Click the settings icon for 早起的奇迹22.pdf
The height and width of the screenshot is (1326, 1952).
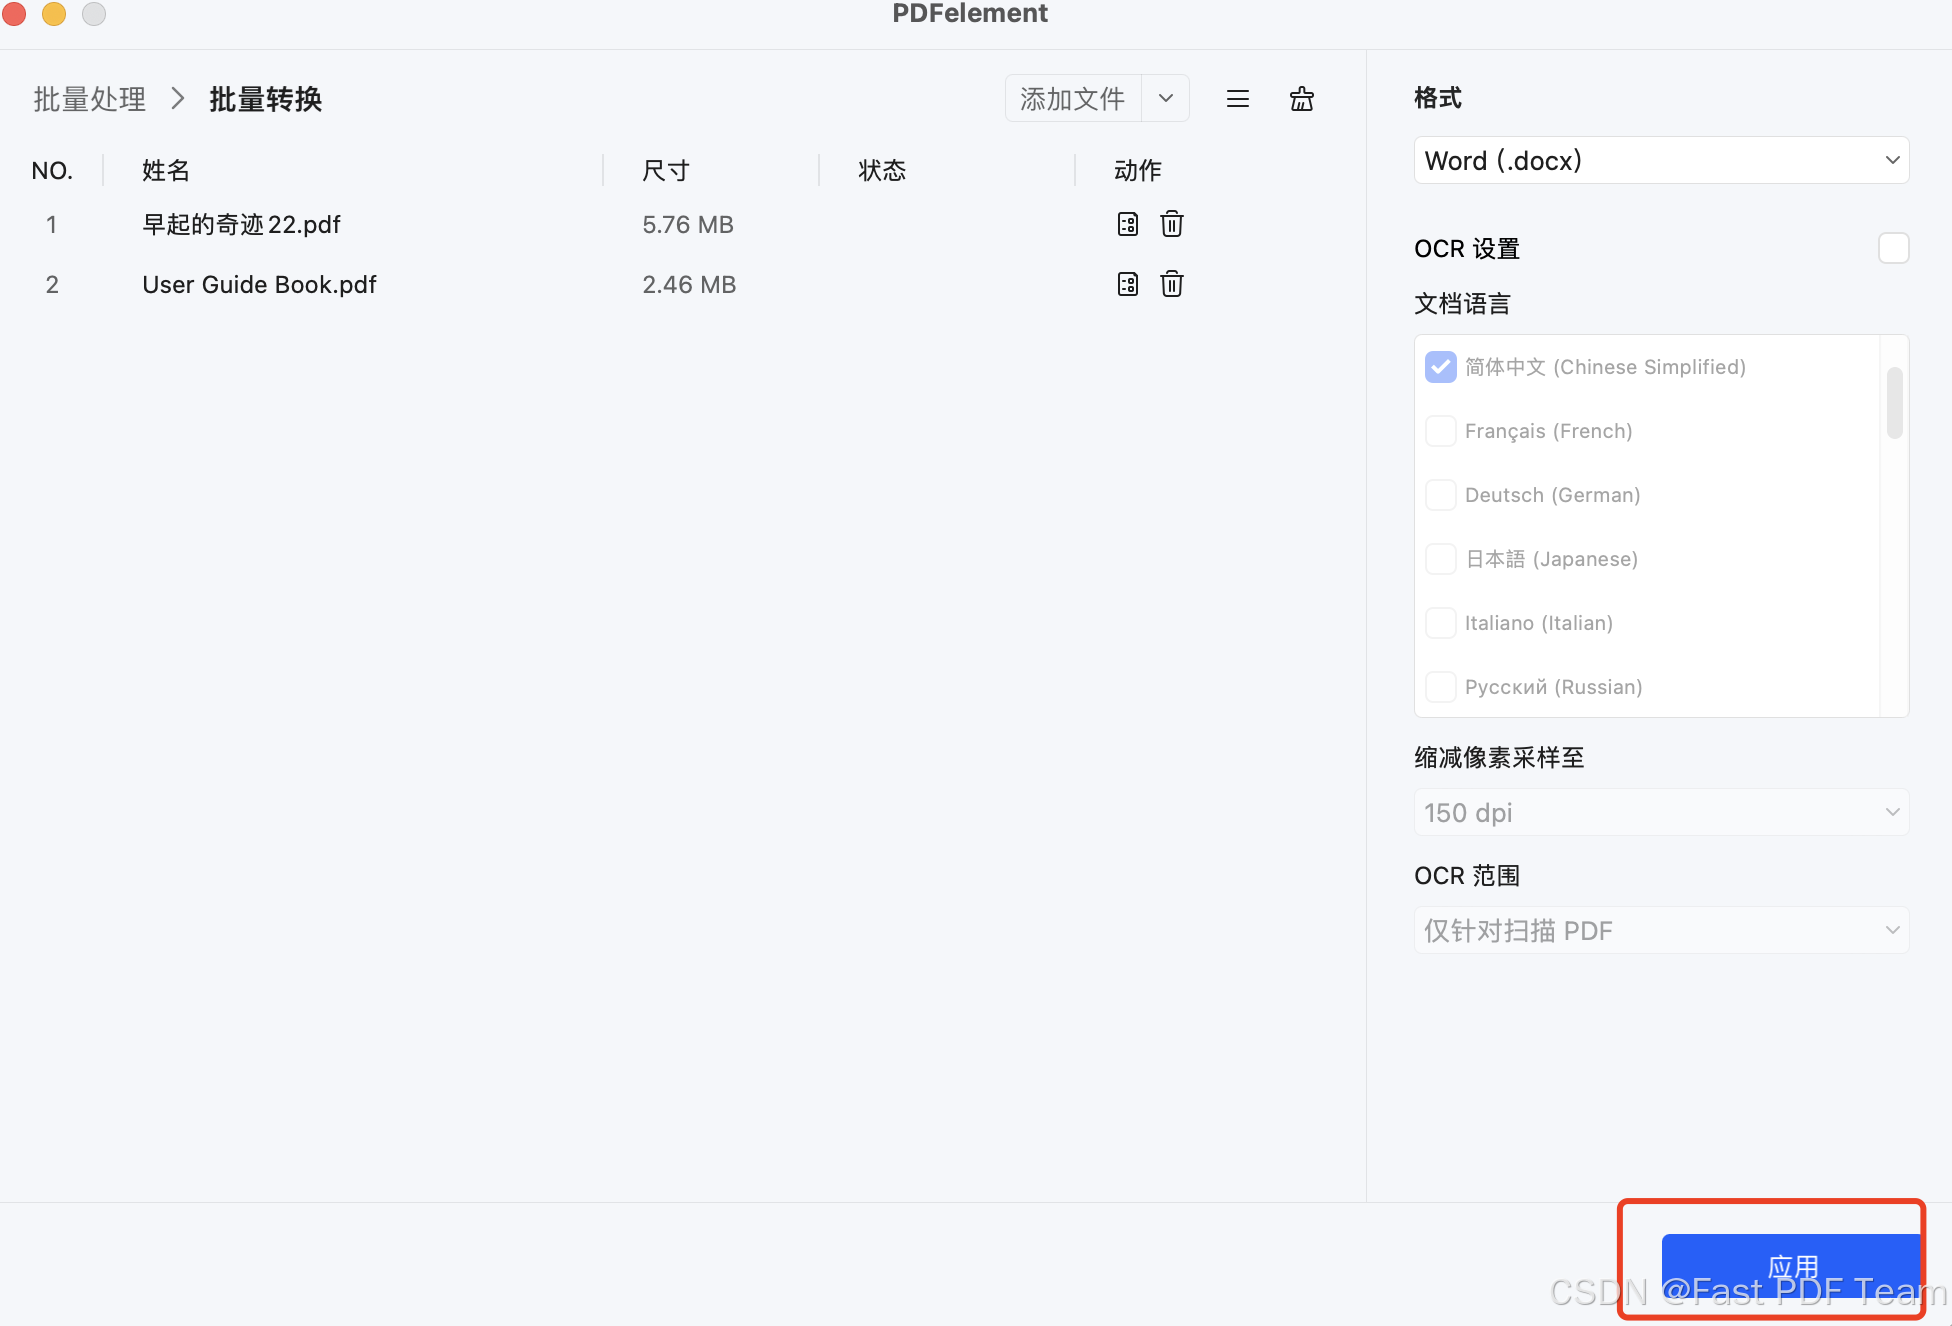(x=1127, y=224)
